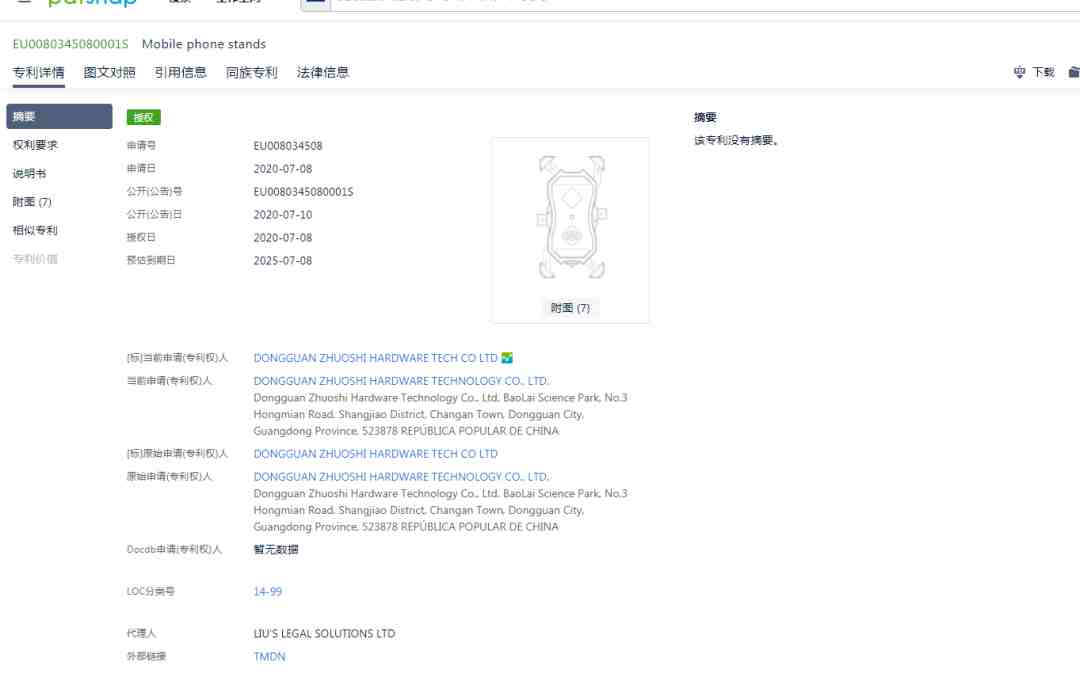
Task: Click the text 该专利没有摘要。
Action: [736, 140]
